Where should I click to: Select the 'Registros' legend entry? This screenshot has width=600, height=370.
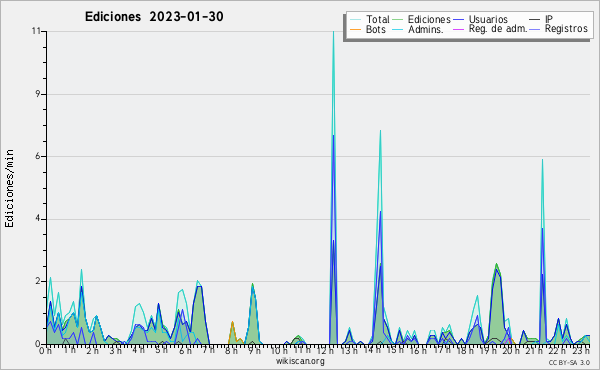[559, 29]
